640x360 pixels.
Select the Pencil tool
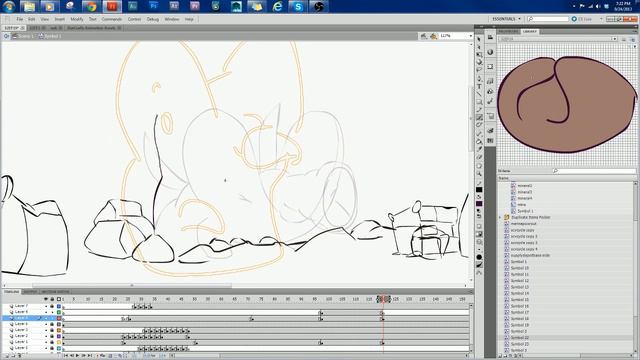[479, 109]
